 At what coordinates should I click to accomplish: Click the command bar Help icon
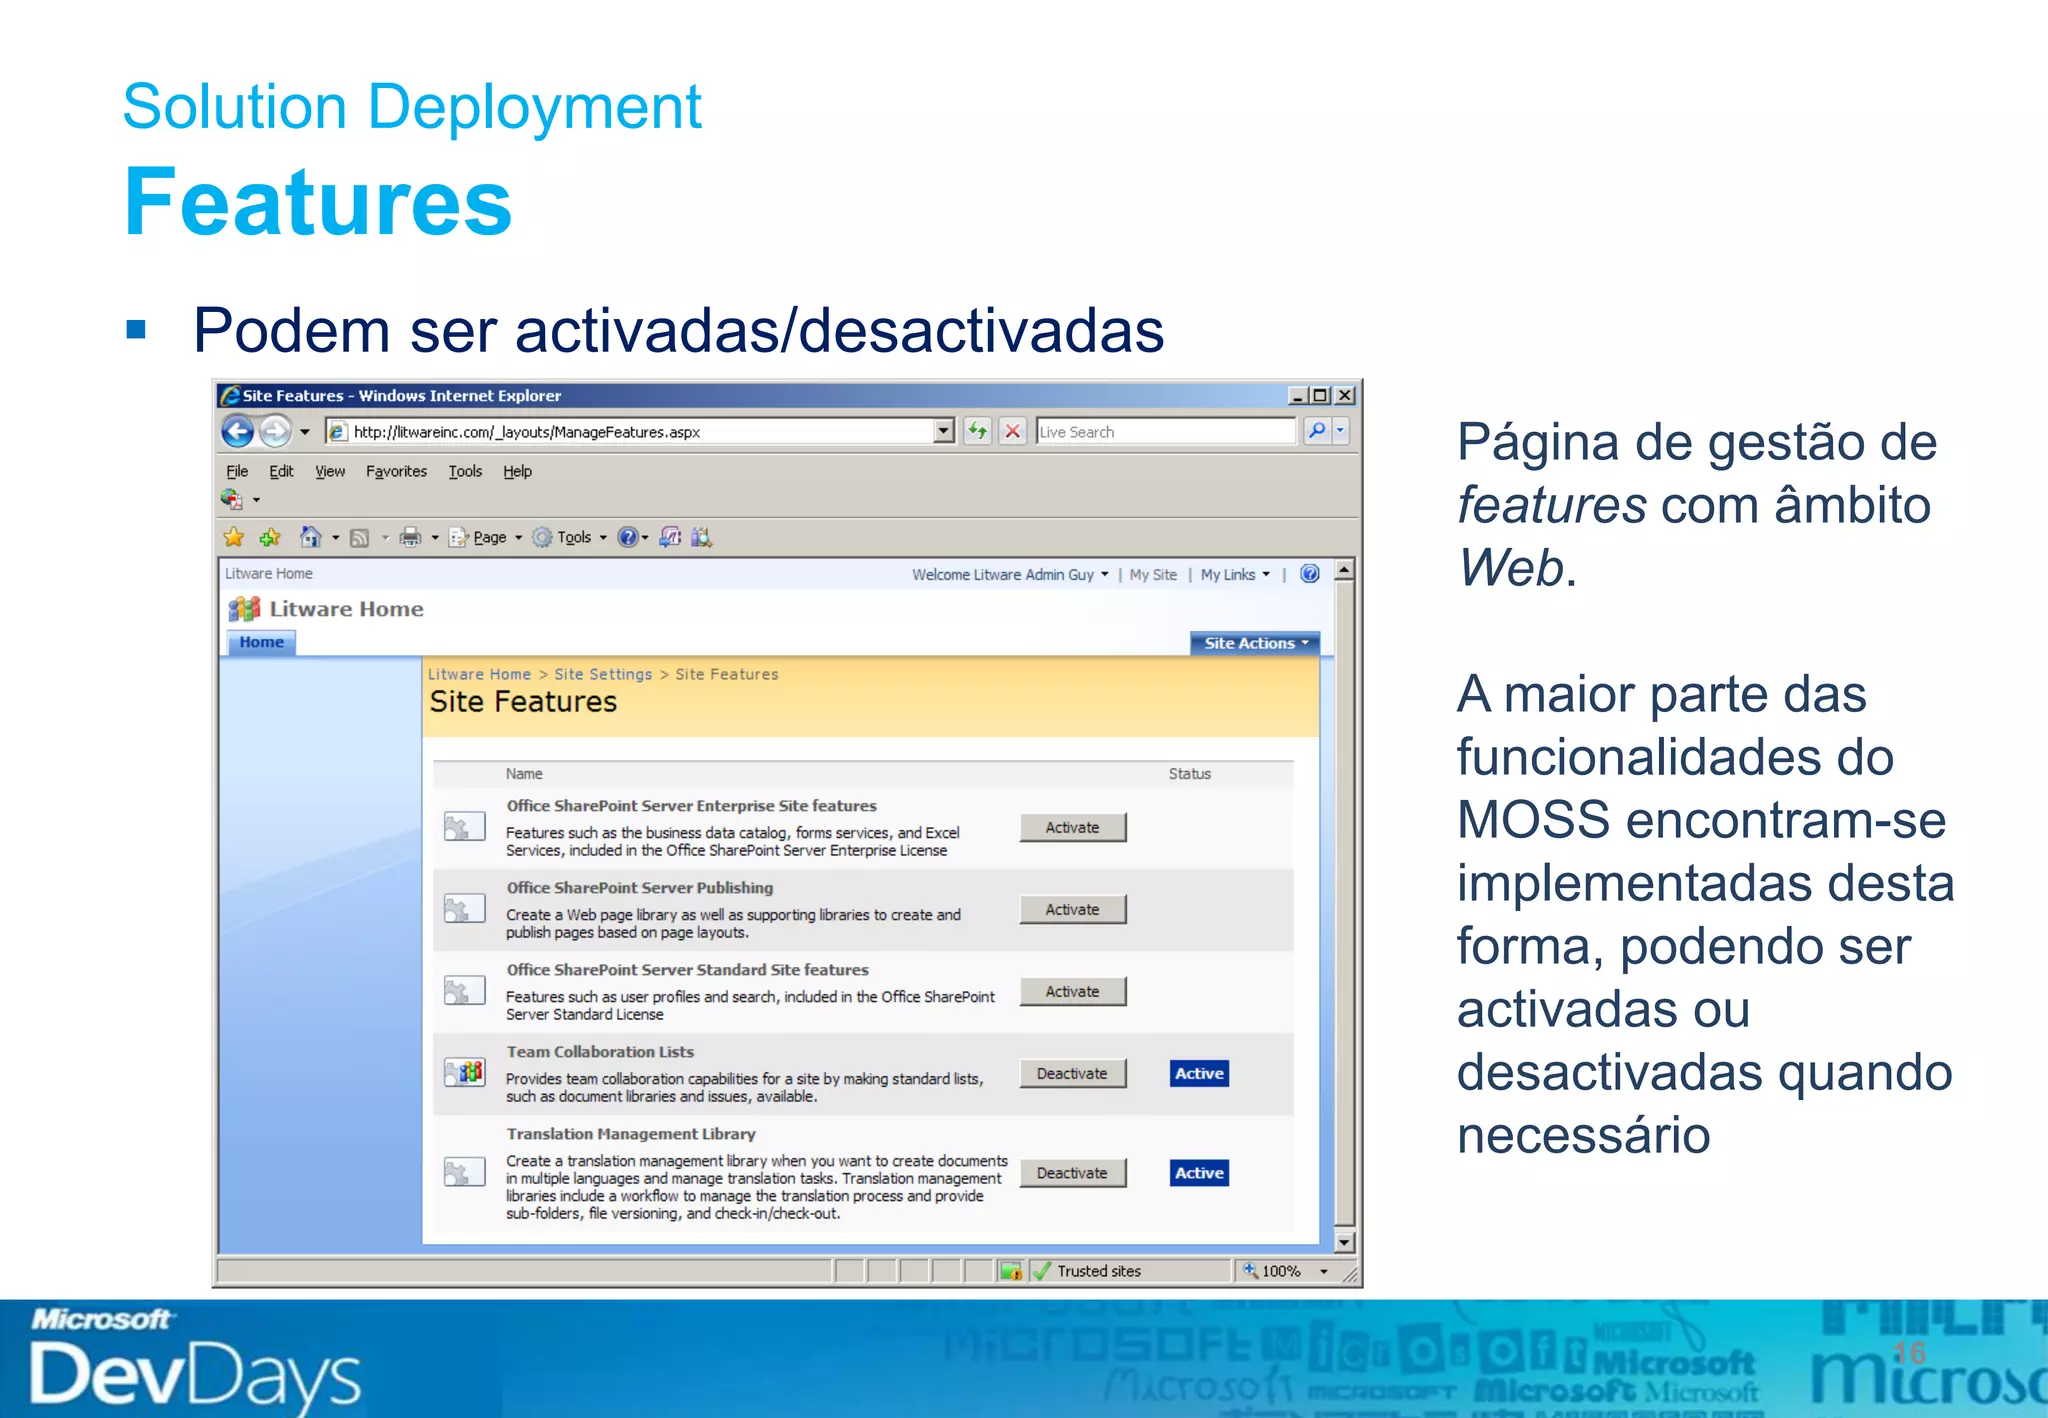pos(627,538)
